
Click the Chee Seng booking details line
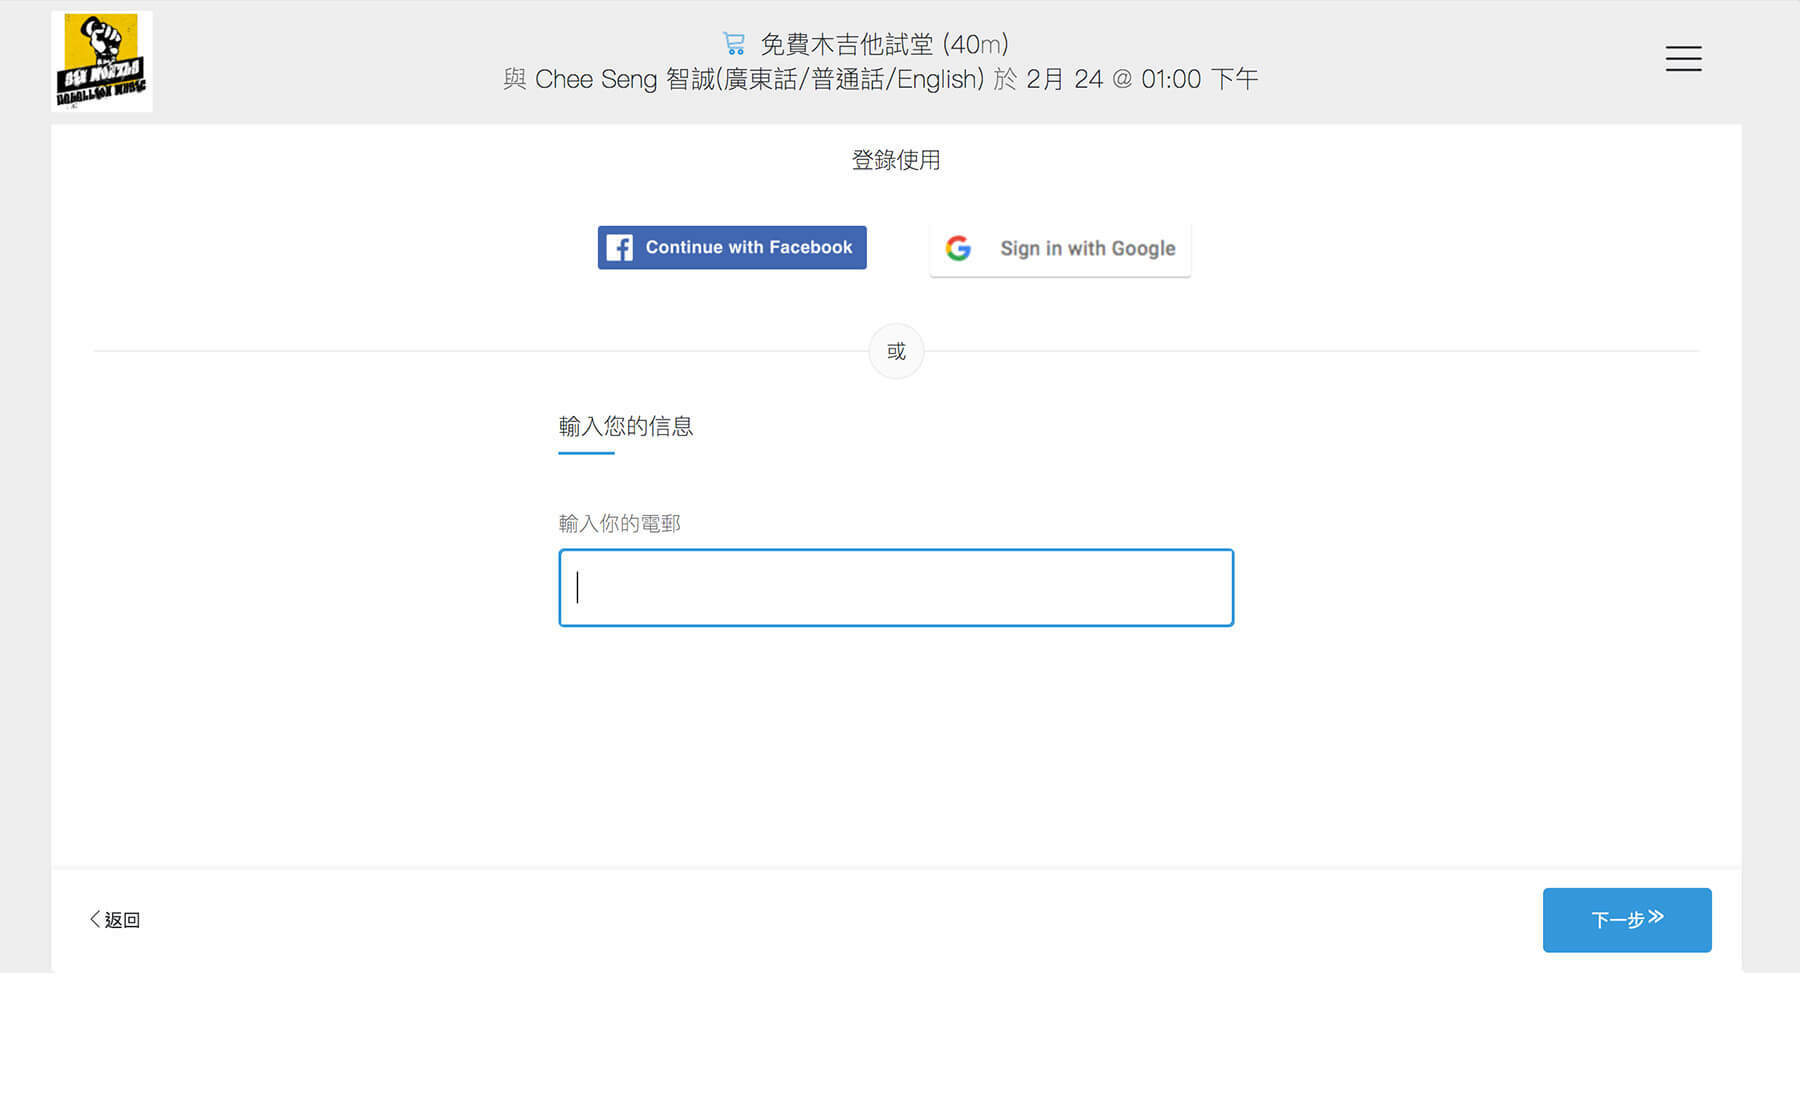coord(880,79)
